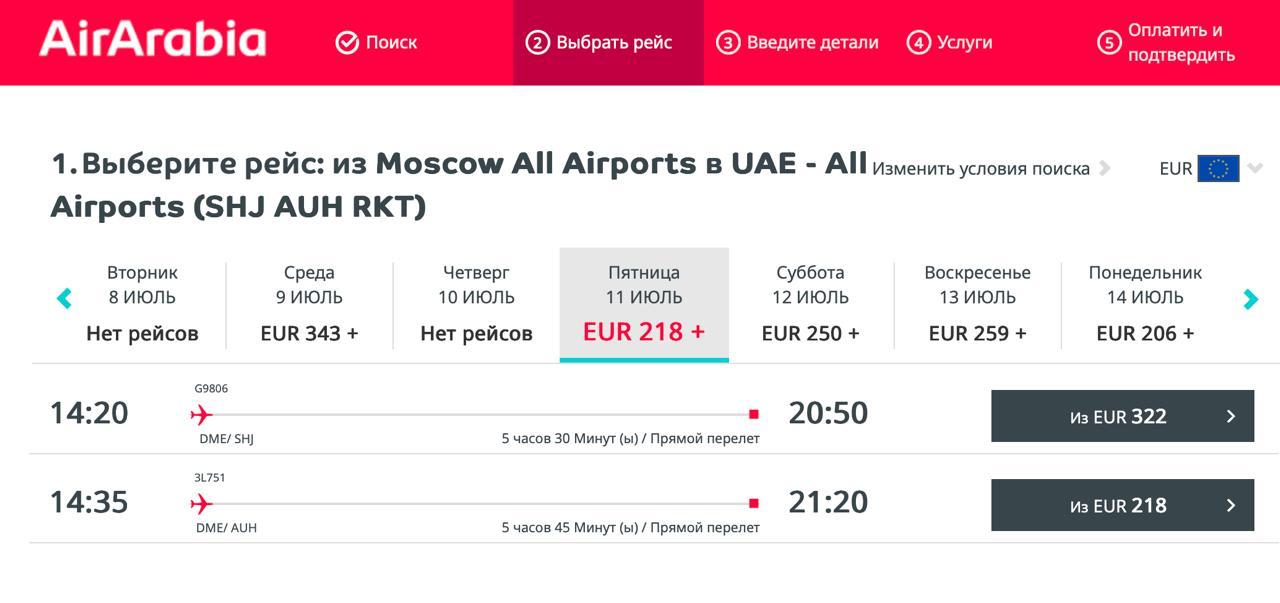
Task: Click the step 3 circle icon
Action: pos(728,43)
